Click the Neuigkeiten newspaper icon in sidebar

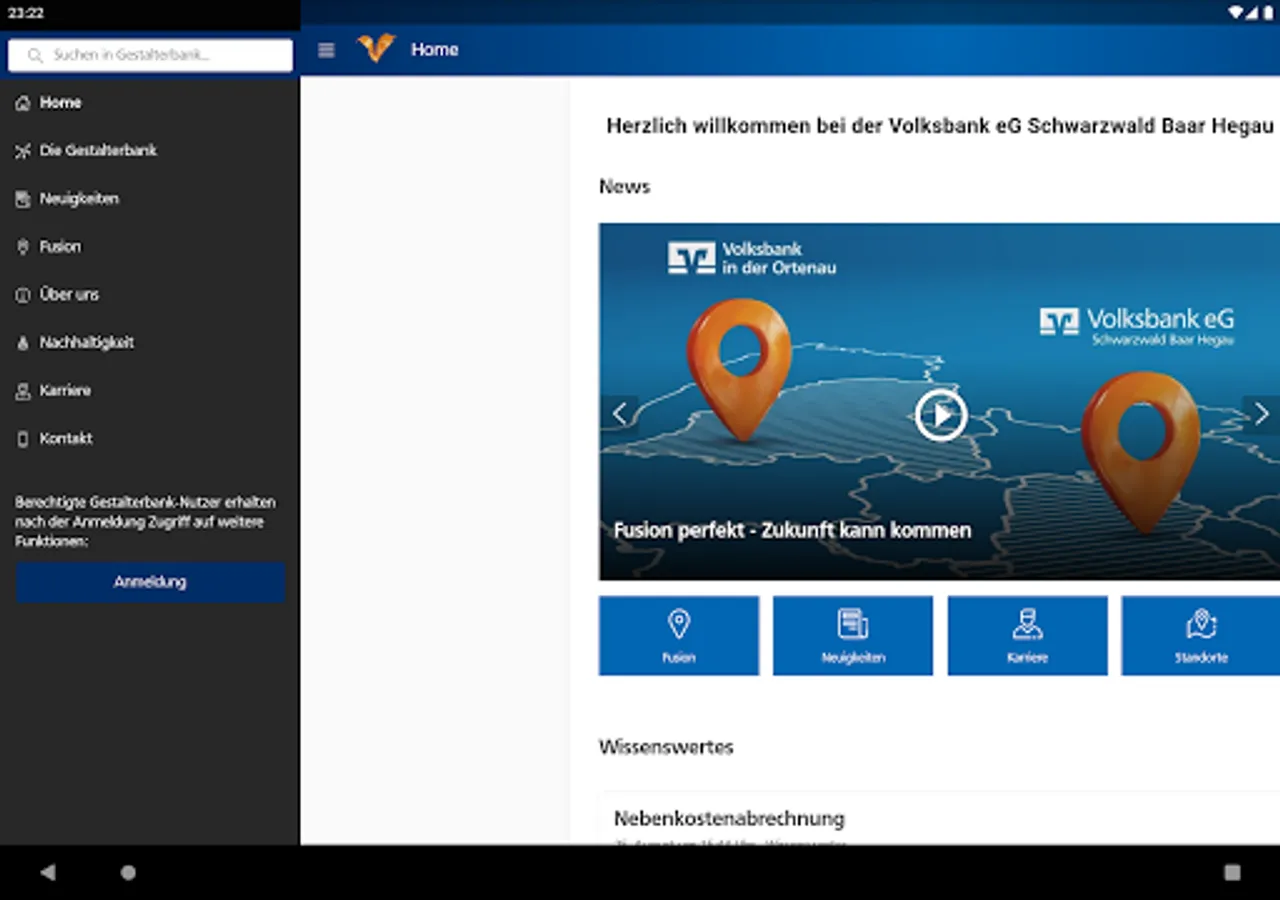pyautogui.click(x=23, y=199)
